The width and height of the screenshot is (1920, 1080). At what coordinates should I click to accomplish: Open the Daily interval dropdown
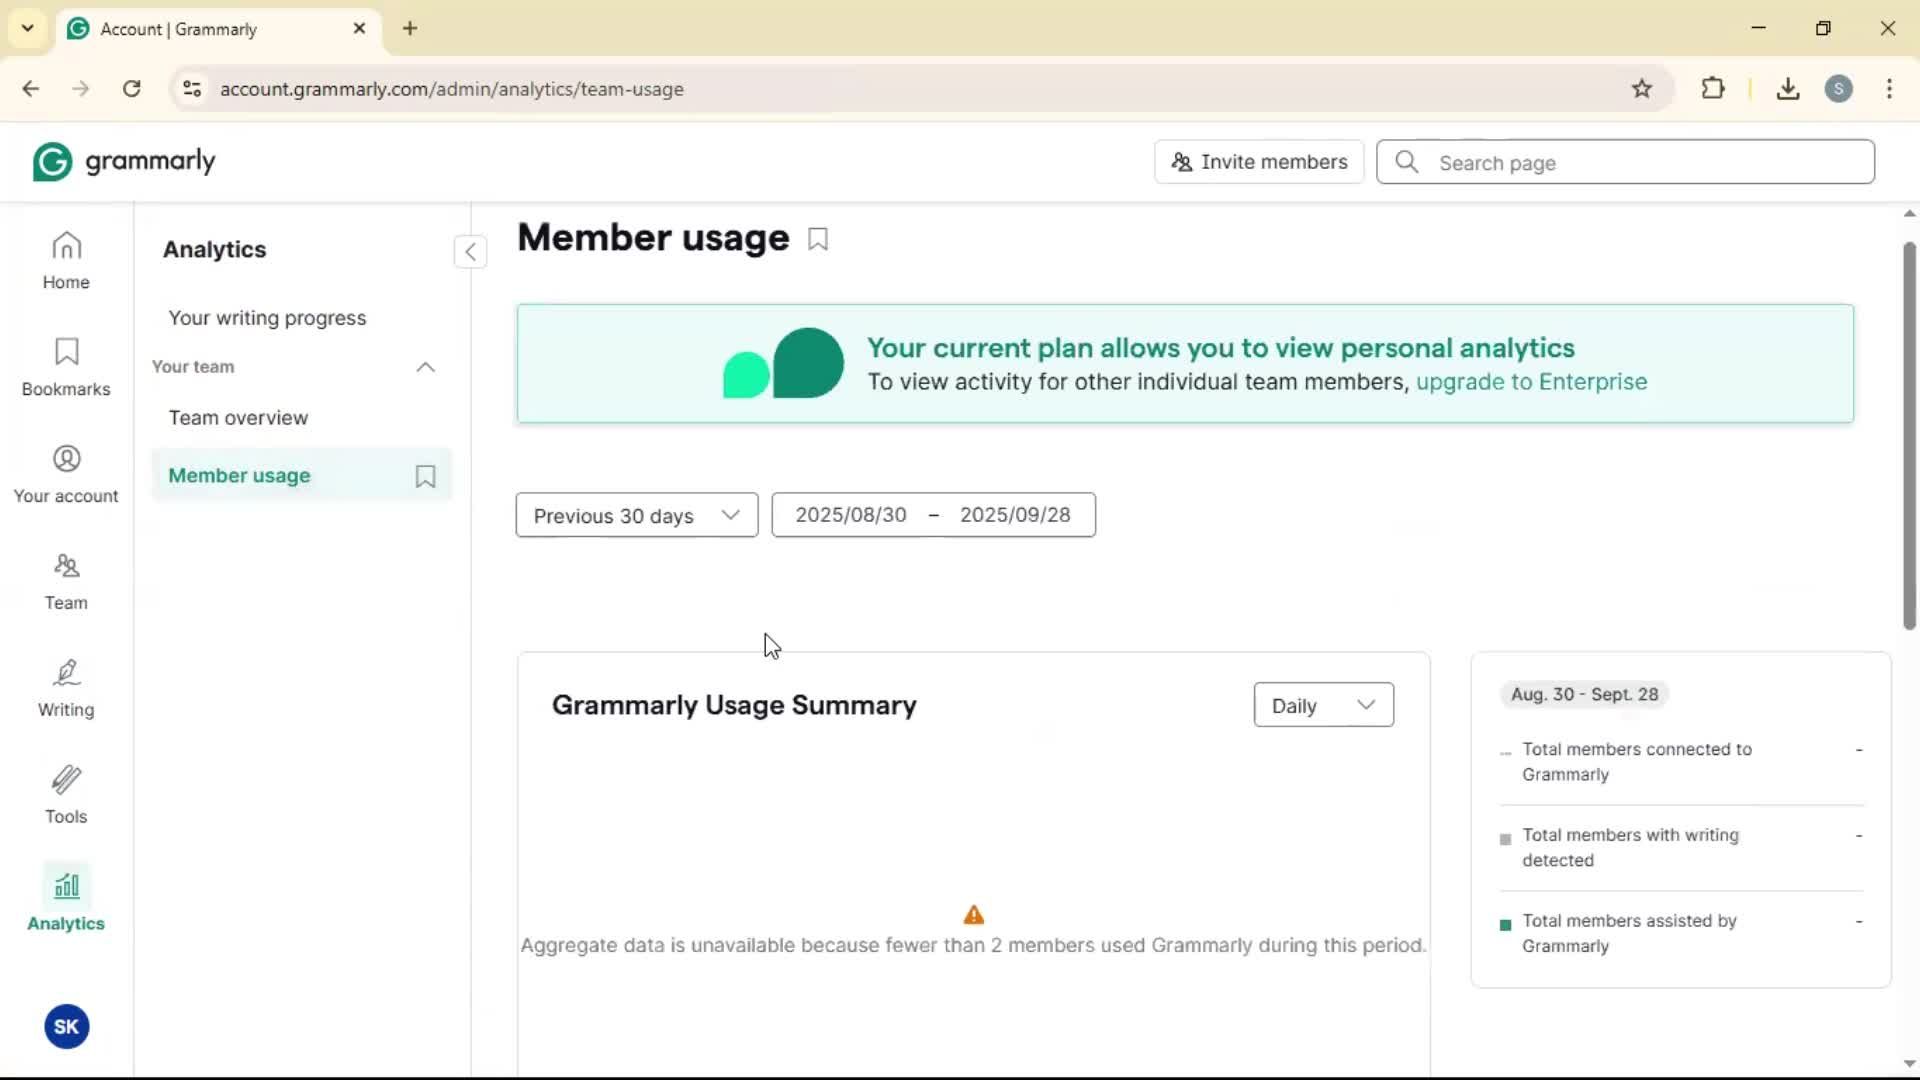[x=1323, y=705]
